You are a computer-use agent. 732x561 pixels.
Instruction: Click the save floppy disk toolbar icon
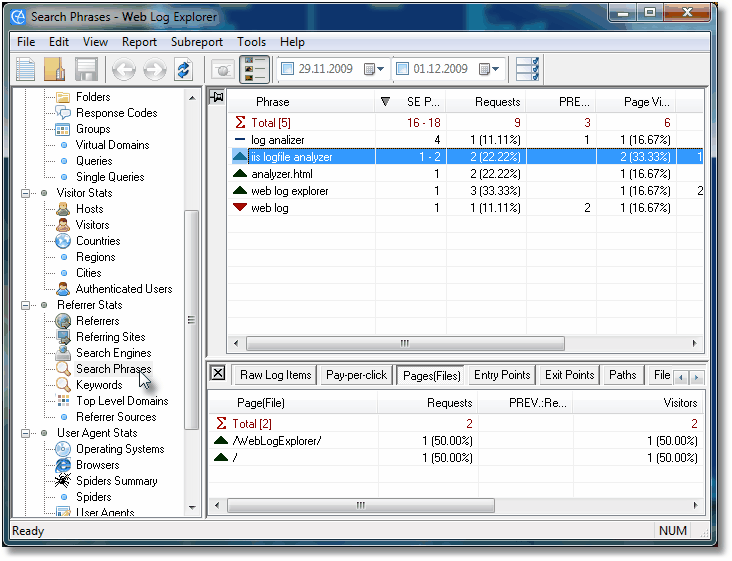click(86, 69)
